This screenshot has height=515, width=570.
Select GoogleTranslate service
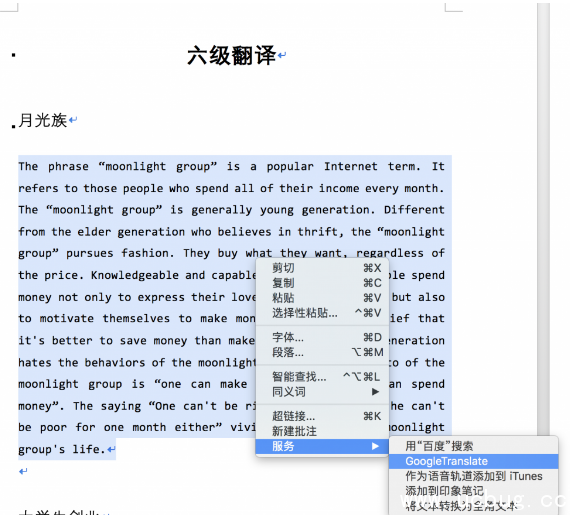tap(473, 461)
